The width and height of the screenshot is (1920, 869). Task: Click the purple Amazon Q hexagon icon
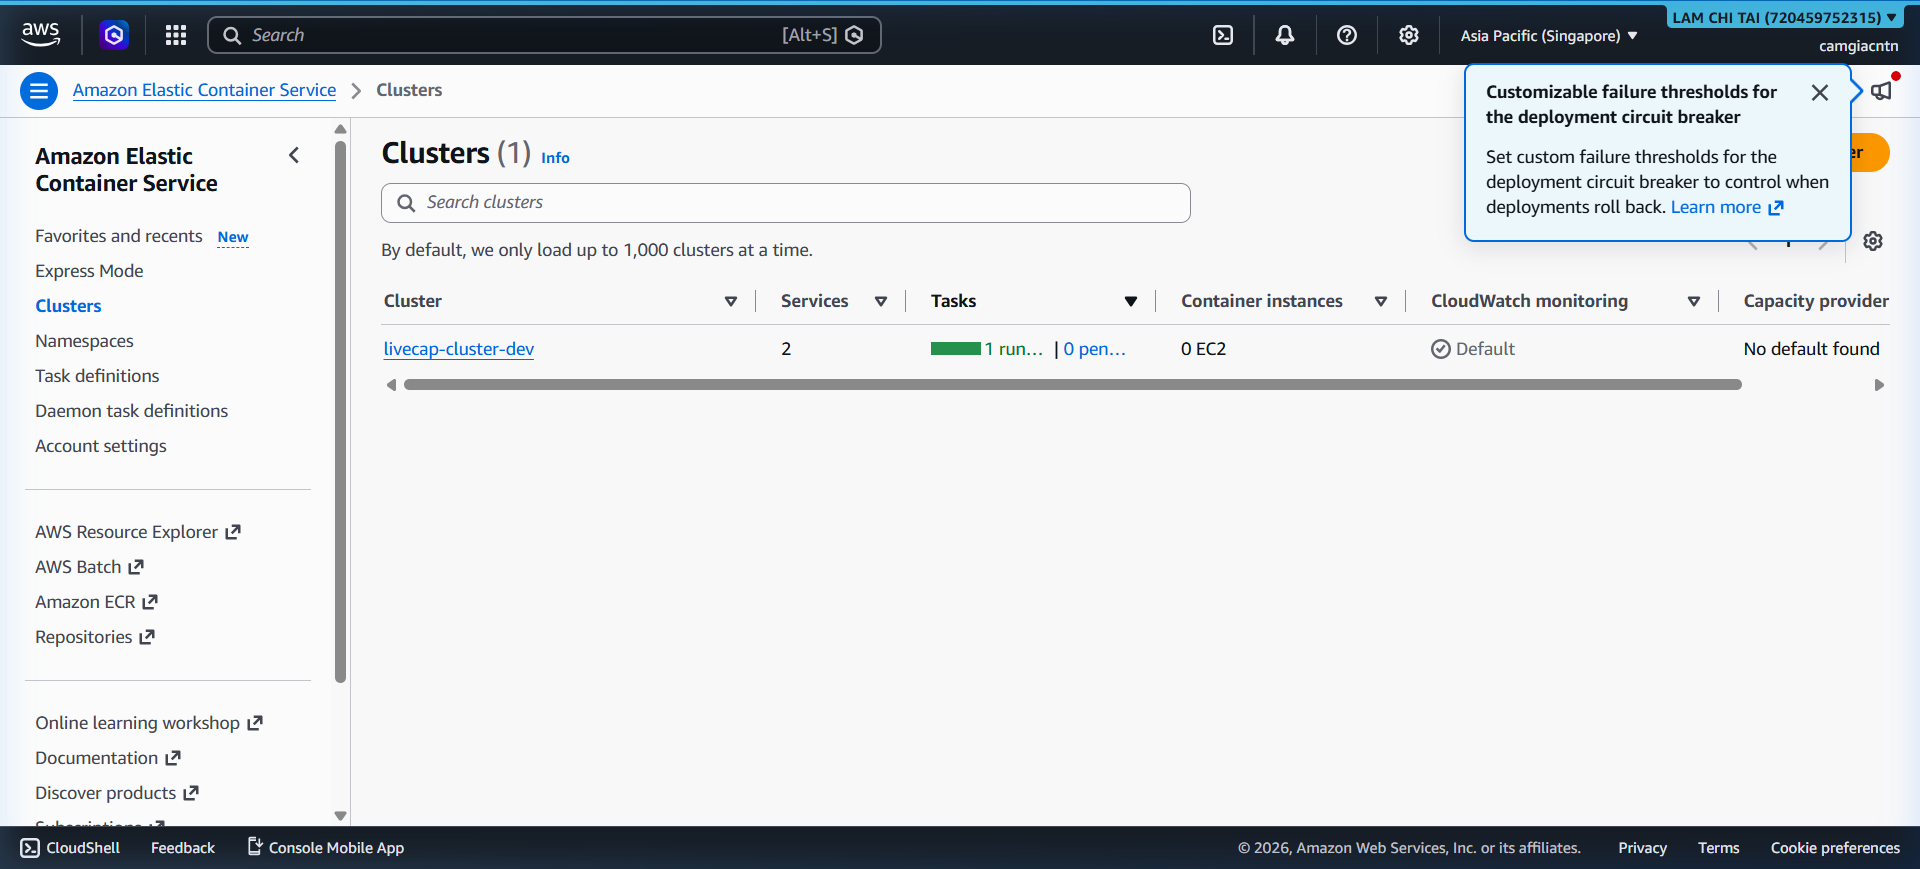pos(114,35)
